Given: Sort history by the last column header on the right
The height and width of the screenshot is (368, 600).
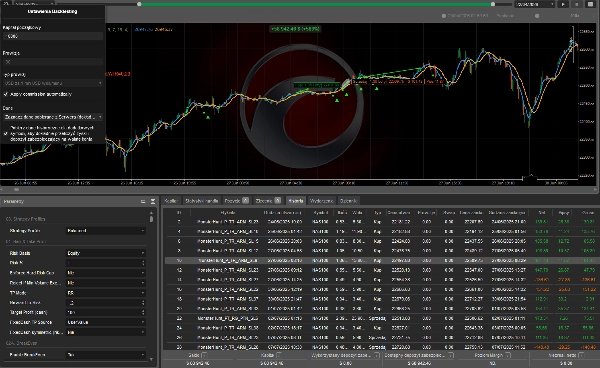Looking at the screenshot, I should click(588, 212).
